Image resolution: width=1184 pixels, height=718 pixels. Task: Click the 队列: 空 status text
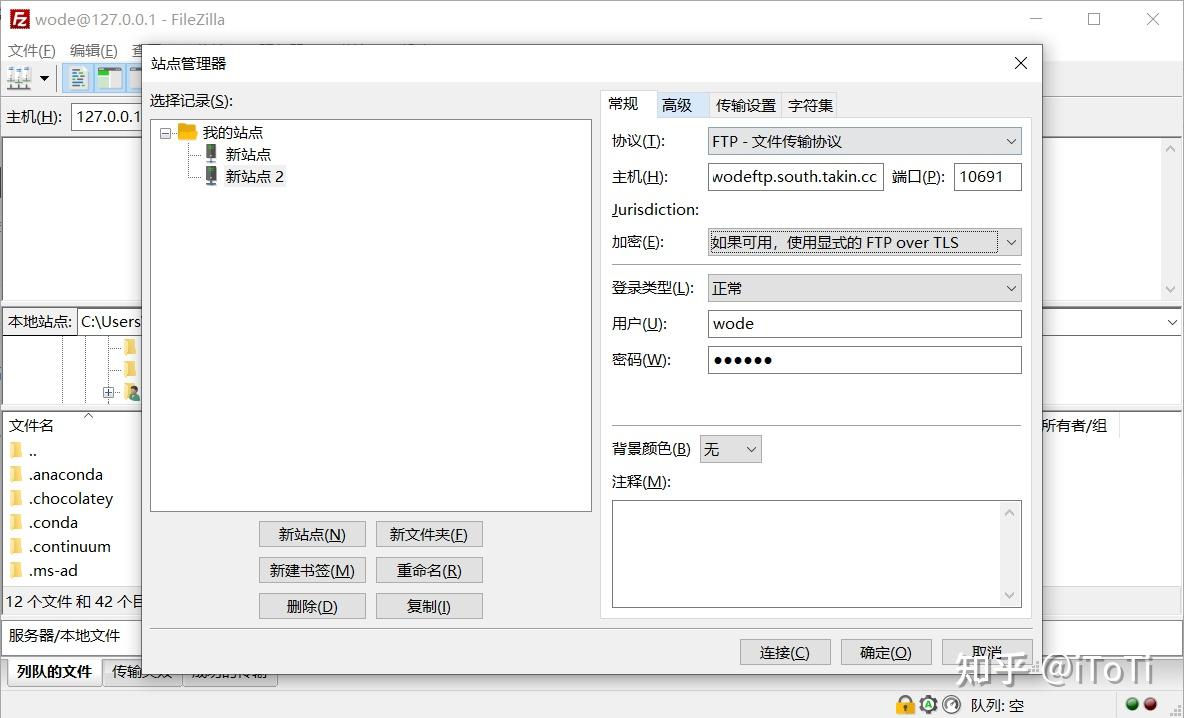coord(997,705)
